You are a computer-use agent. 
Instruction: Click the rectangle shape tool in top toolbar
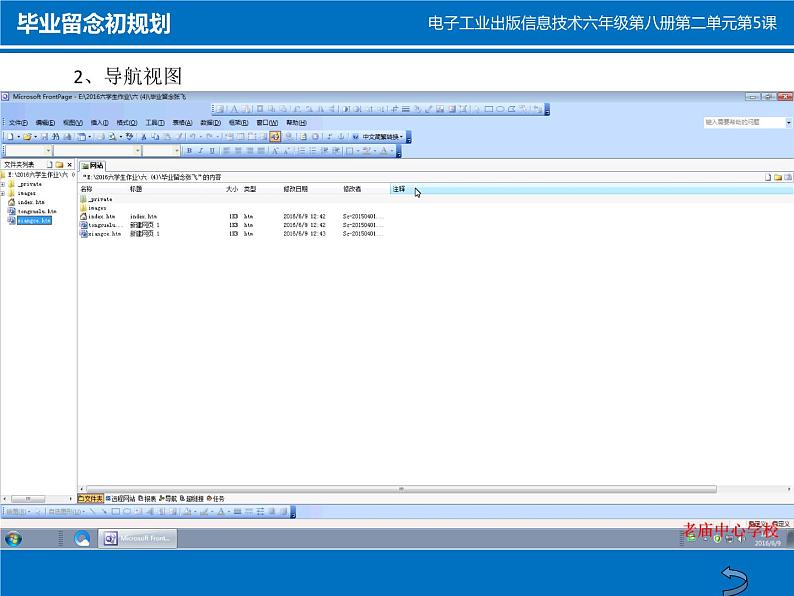(x=487, y=108)
